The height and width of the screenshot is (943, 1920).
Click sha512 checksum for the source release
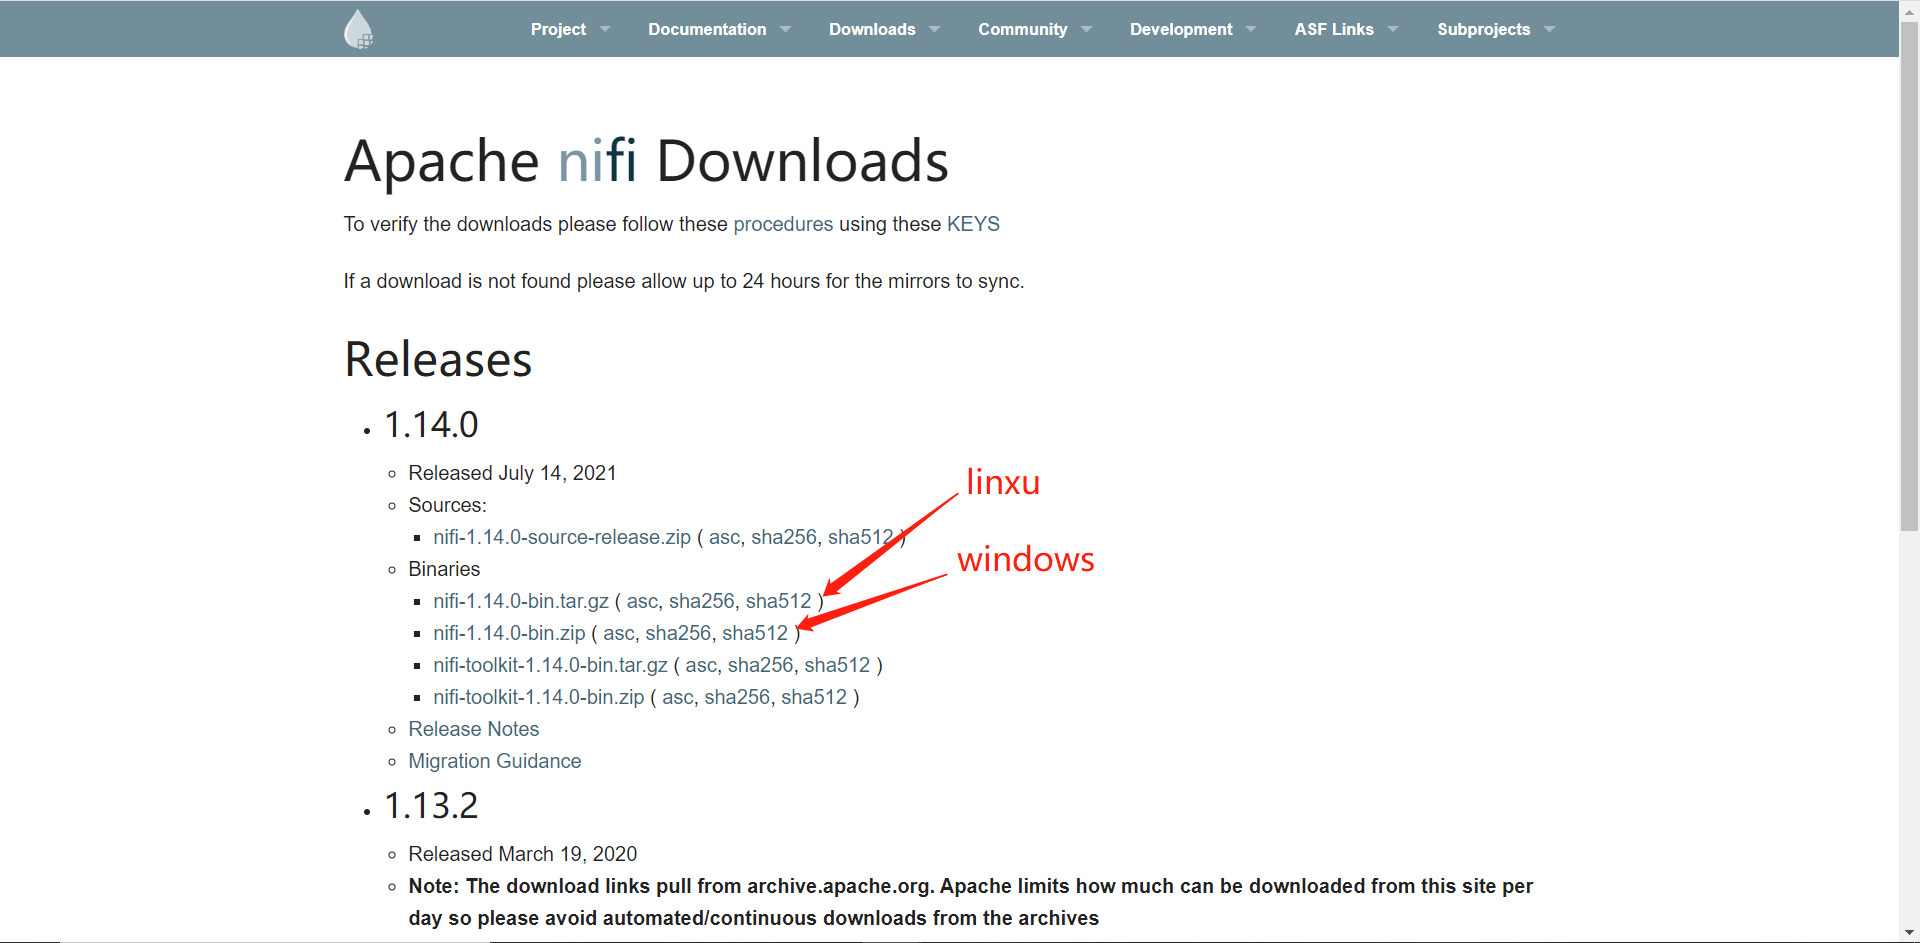coord(857,537)
